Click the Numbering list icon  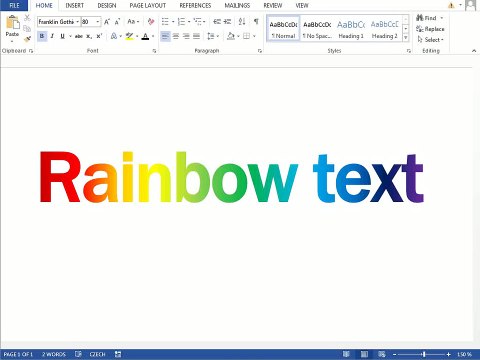[x=181, y=22]
